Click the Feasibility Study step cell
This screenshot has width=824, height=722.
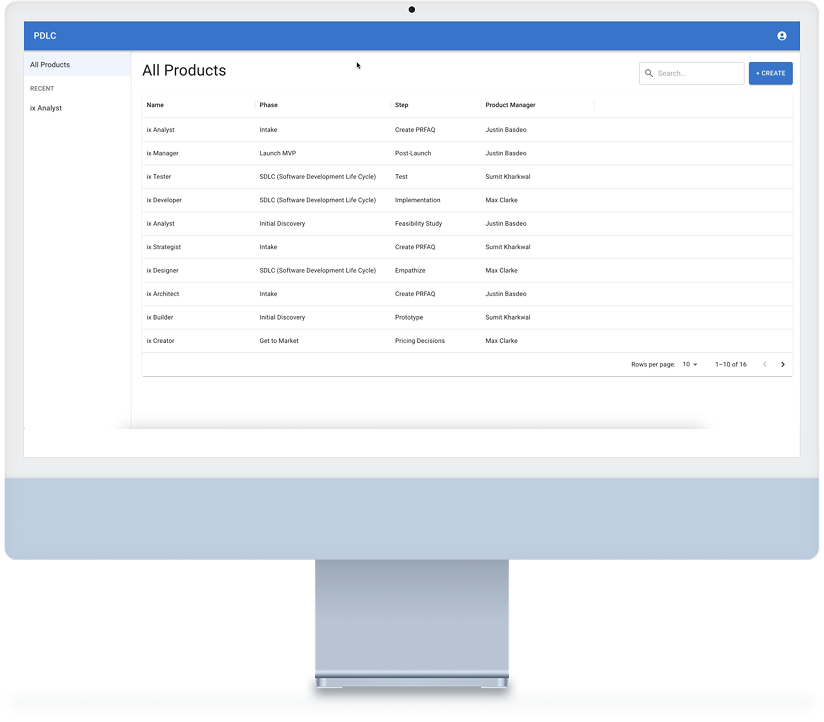[x=418, y=223]
